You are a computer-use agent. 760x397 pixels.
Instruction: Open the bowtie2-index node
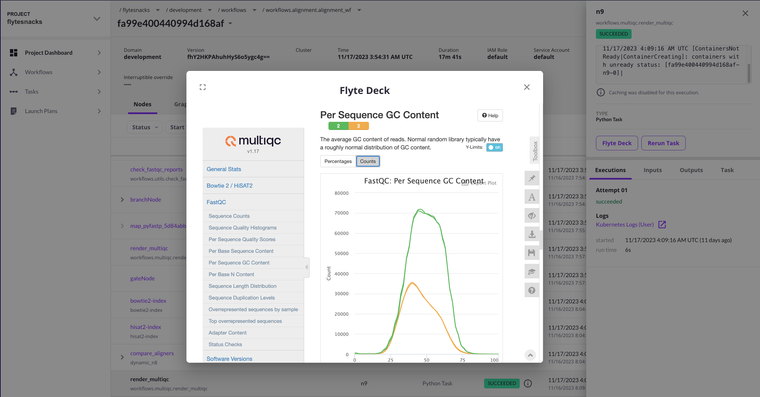[148, 301]
